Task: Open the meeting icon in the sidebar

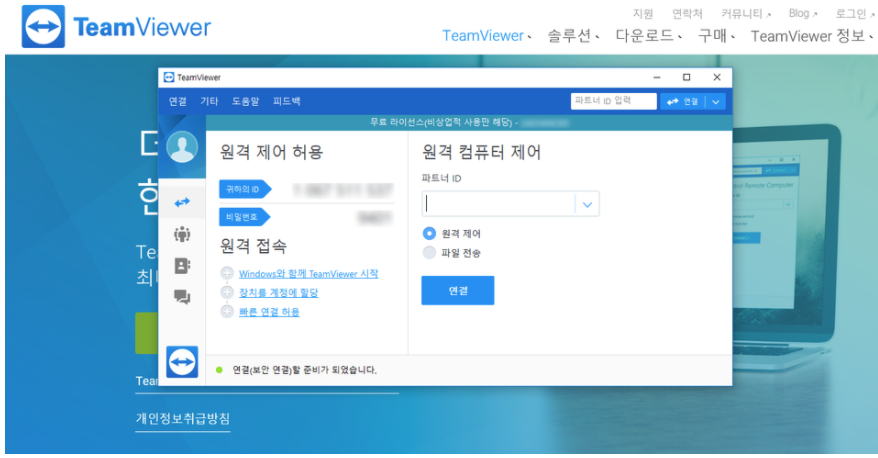Action: (x=182, y=234)
